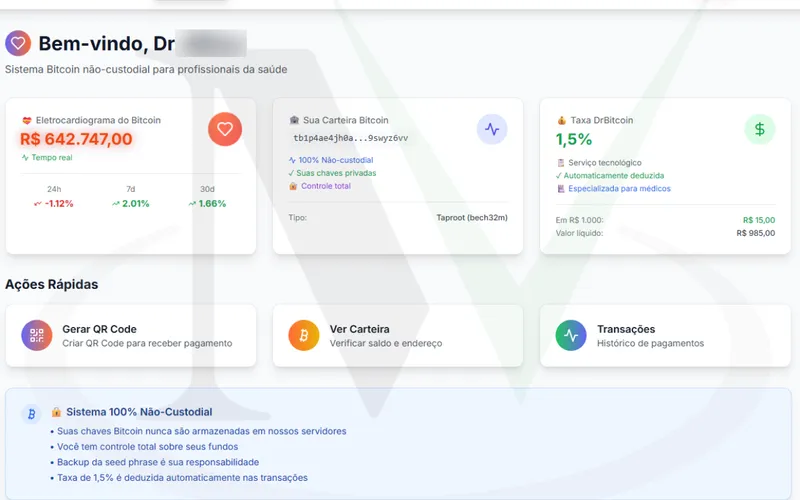Screen dimensions: 800x500
Task: Click the small heart emoji before Eletrocardiograma do Bitcoin
Action: pyautogui.click(x=27, y=120)
